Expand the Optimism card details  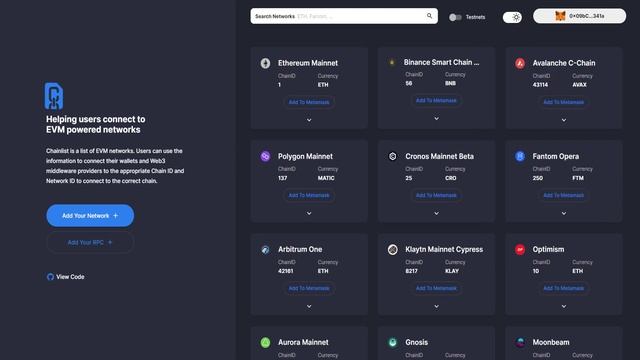564,306
